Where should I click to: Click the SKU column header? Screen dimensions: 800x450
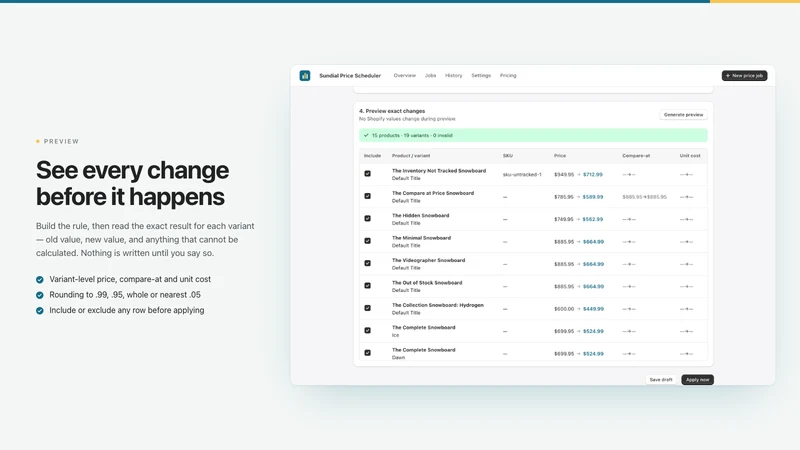tap(508, 156)
